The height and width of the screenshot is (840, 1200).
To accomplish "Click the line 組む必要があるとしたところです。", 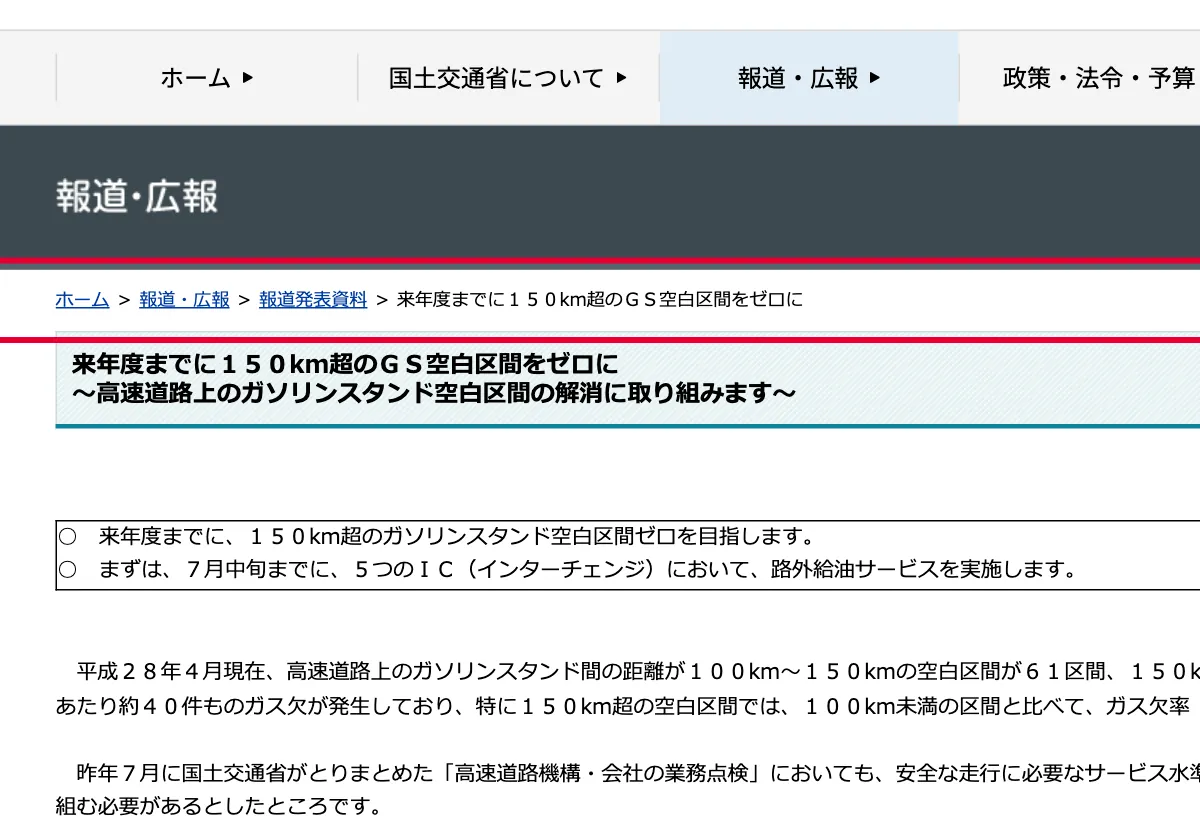I will (218, 806).
